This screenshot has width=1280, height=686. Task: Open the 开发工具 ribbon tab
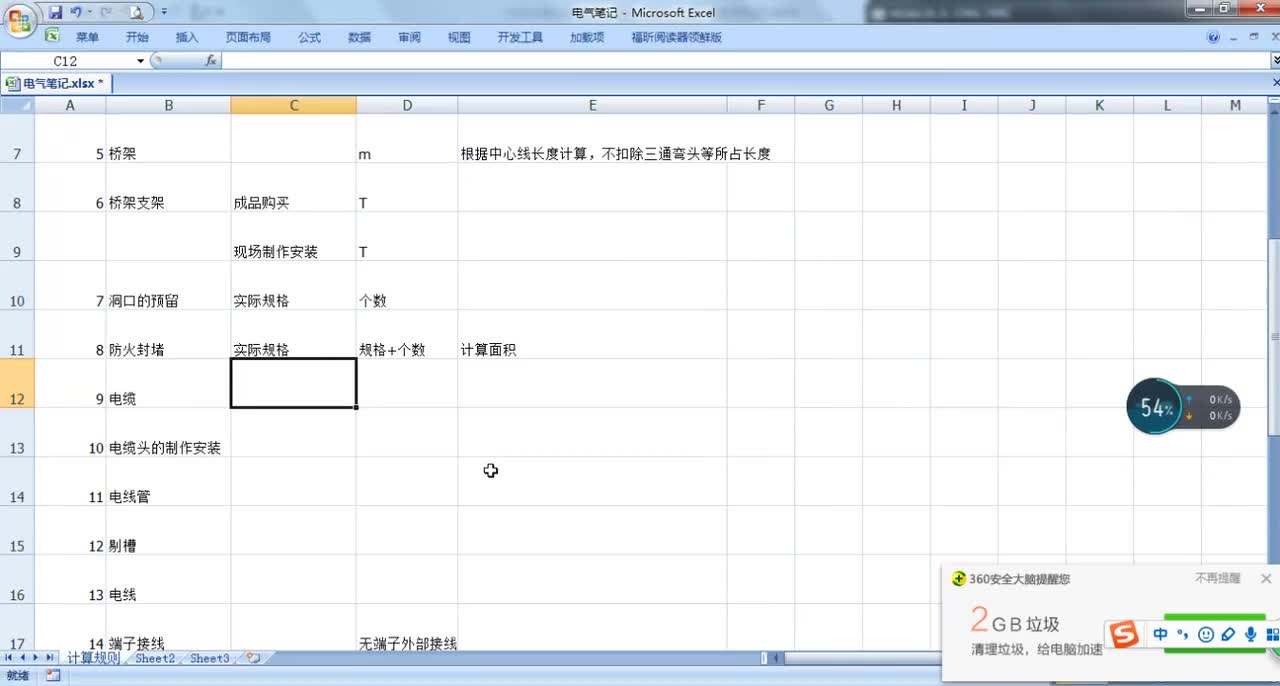click(x=520, y=37)
